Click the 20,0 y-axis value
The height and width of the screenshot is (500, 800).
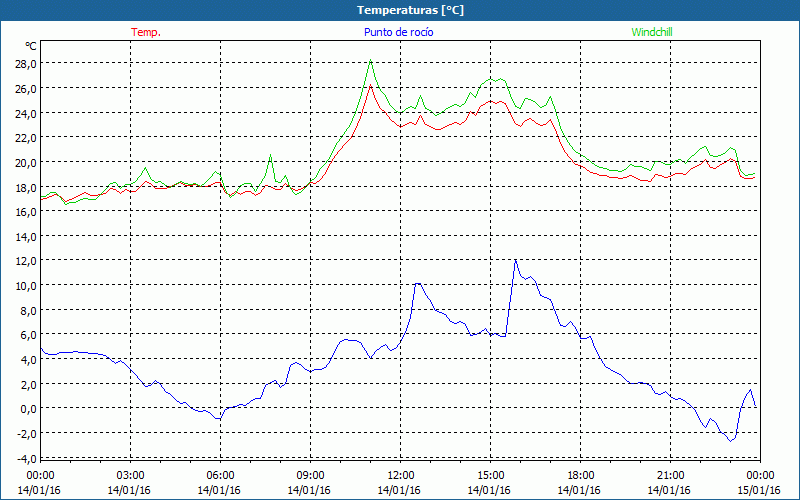[26, 162]
